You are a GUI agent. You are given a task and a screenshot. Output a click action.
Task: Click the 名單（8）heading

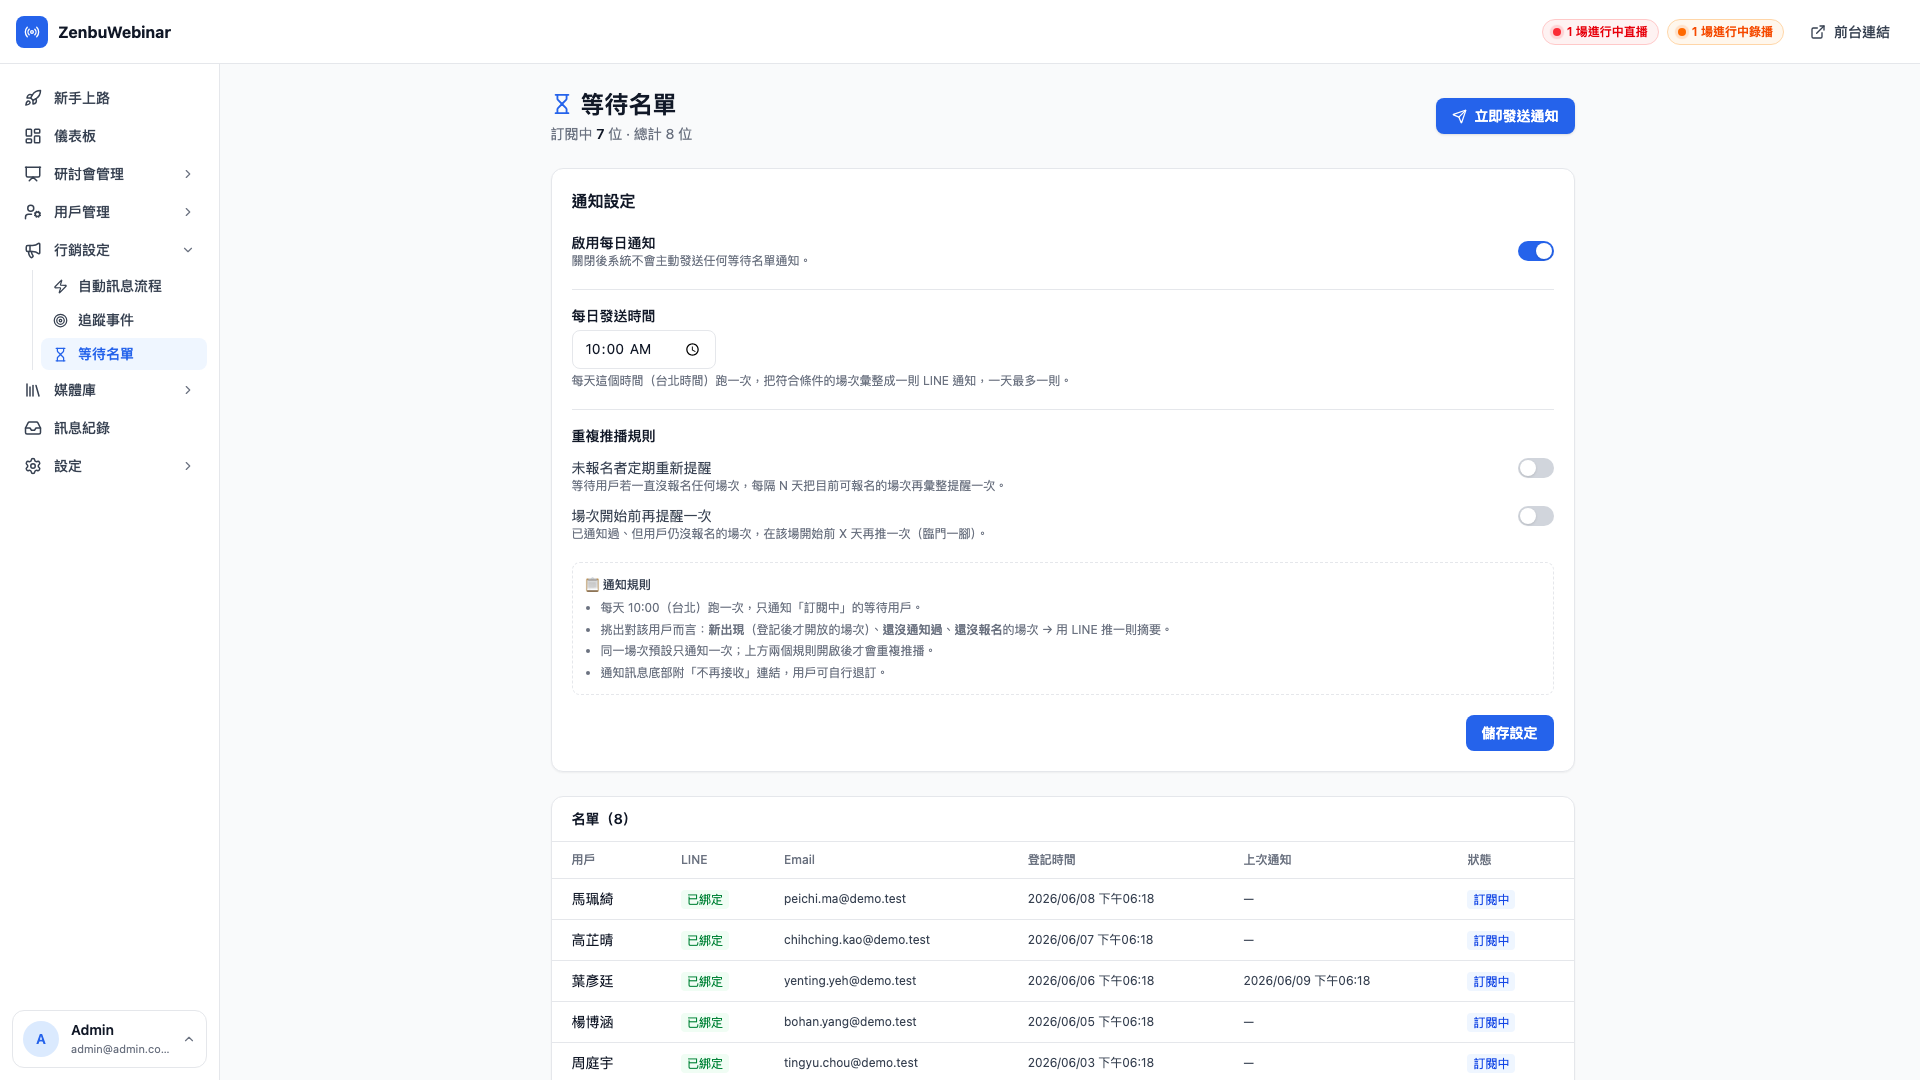[x=601, y=819]
